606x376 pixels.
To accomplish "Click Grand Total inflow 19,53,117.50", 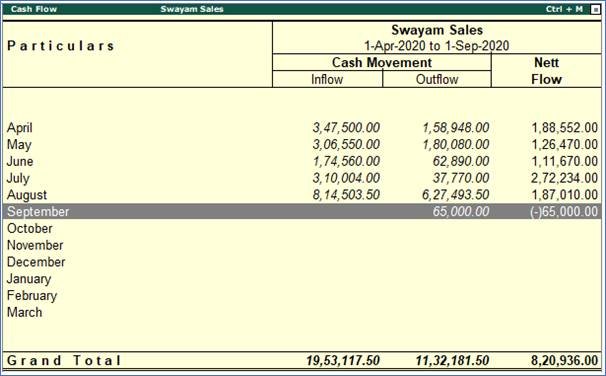I will point(343,361).
